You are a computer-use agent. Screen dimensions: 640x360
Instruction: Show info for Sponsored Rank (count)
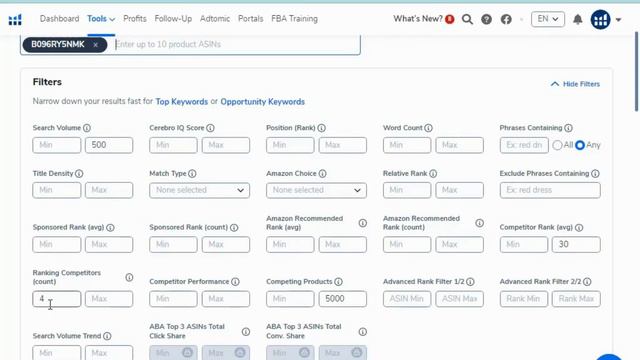(x=234, y=228)
